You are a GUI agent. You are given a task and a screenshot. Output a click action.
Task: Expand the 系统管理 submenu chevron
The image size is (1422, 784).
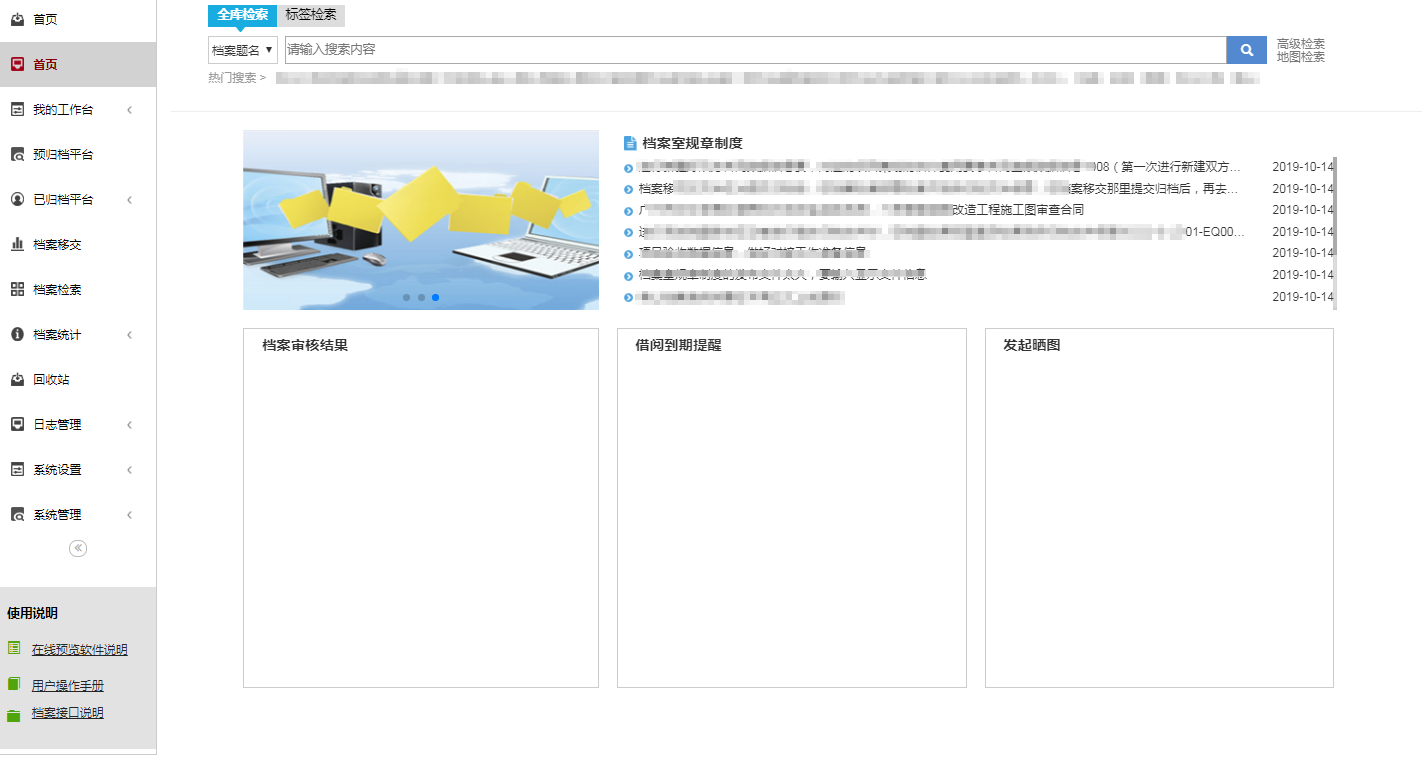click(x=130, y=515)
